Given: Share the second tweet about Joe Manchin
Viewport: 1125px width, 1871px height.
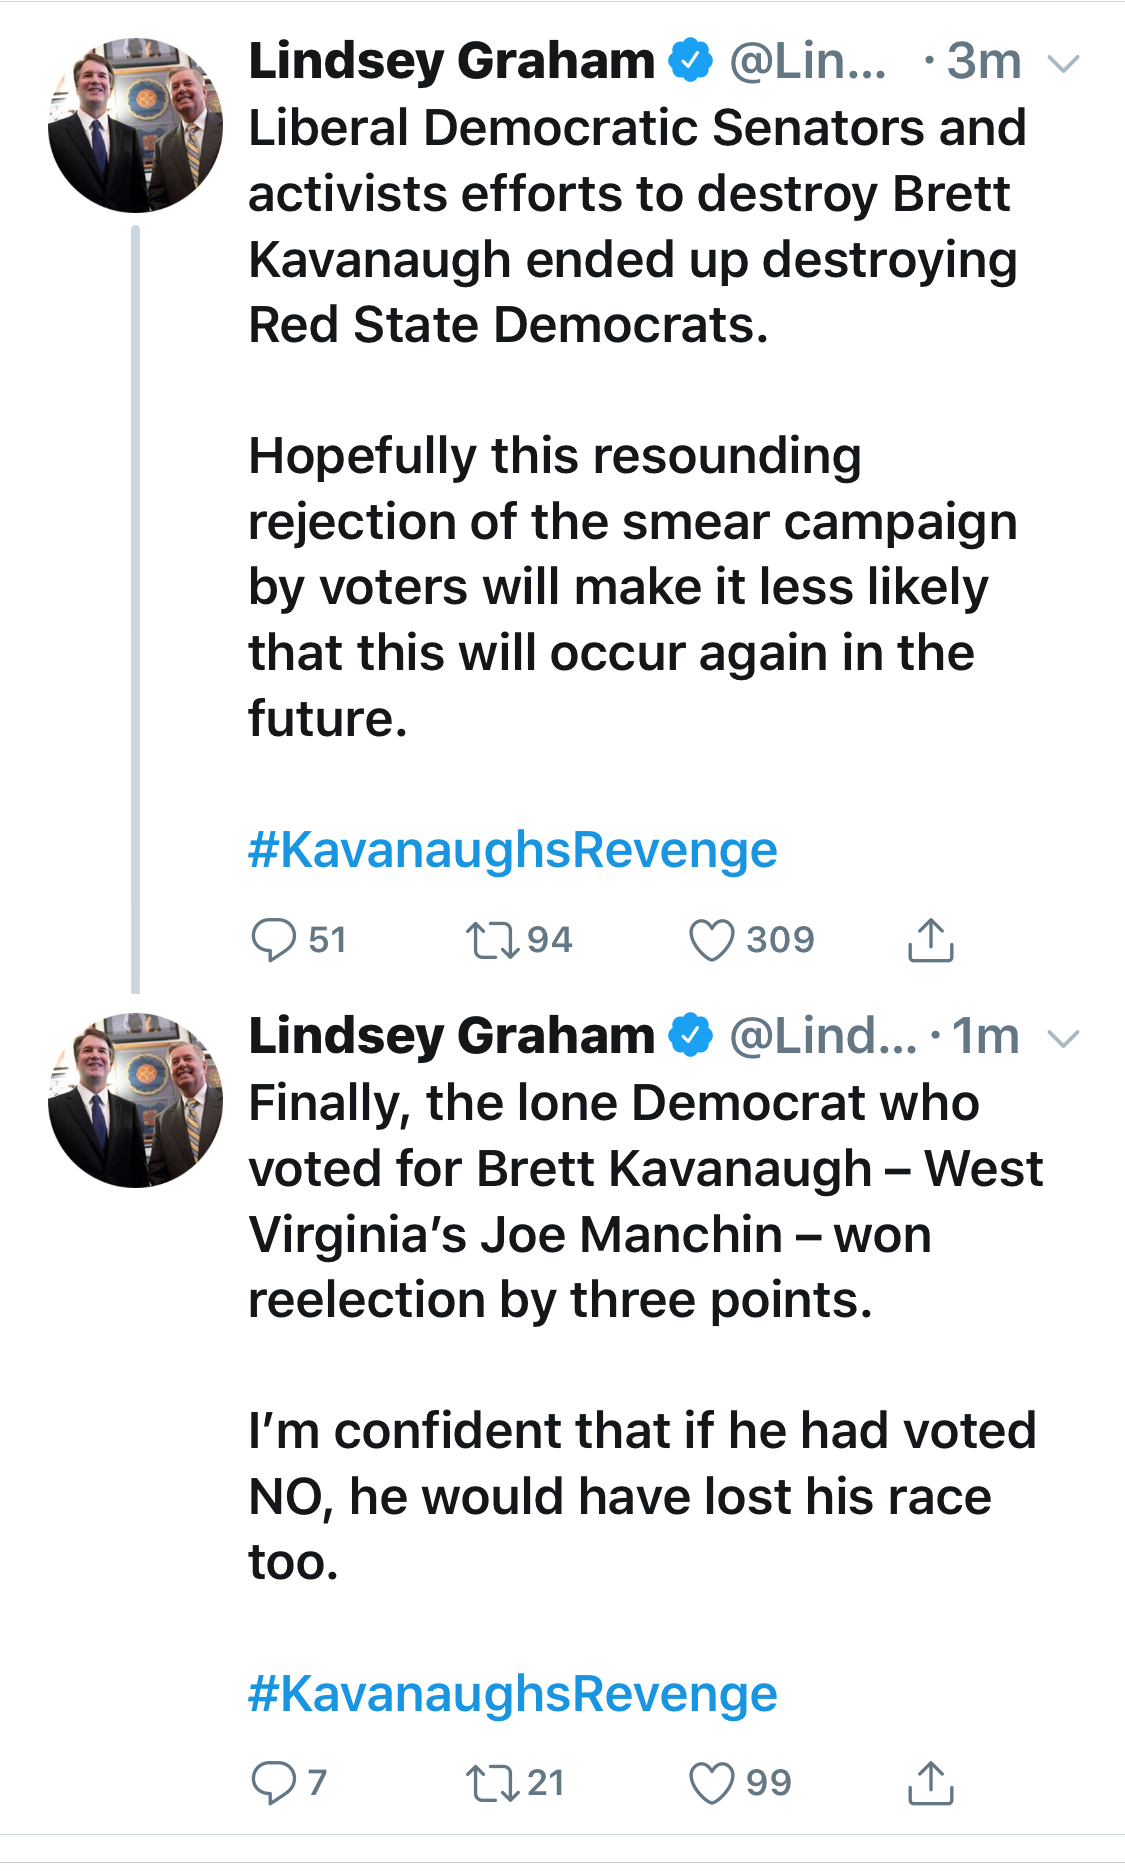Looking at the screenshot, I should point(930,1782).
